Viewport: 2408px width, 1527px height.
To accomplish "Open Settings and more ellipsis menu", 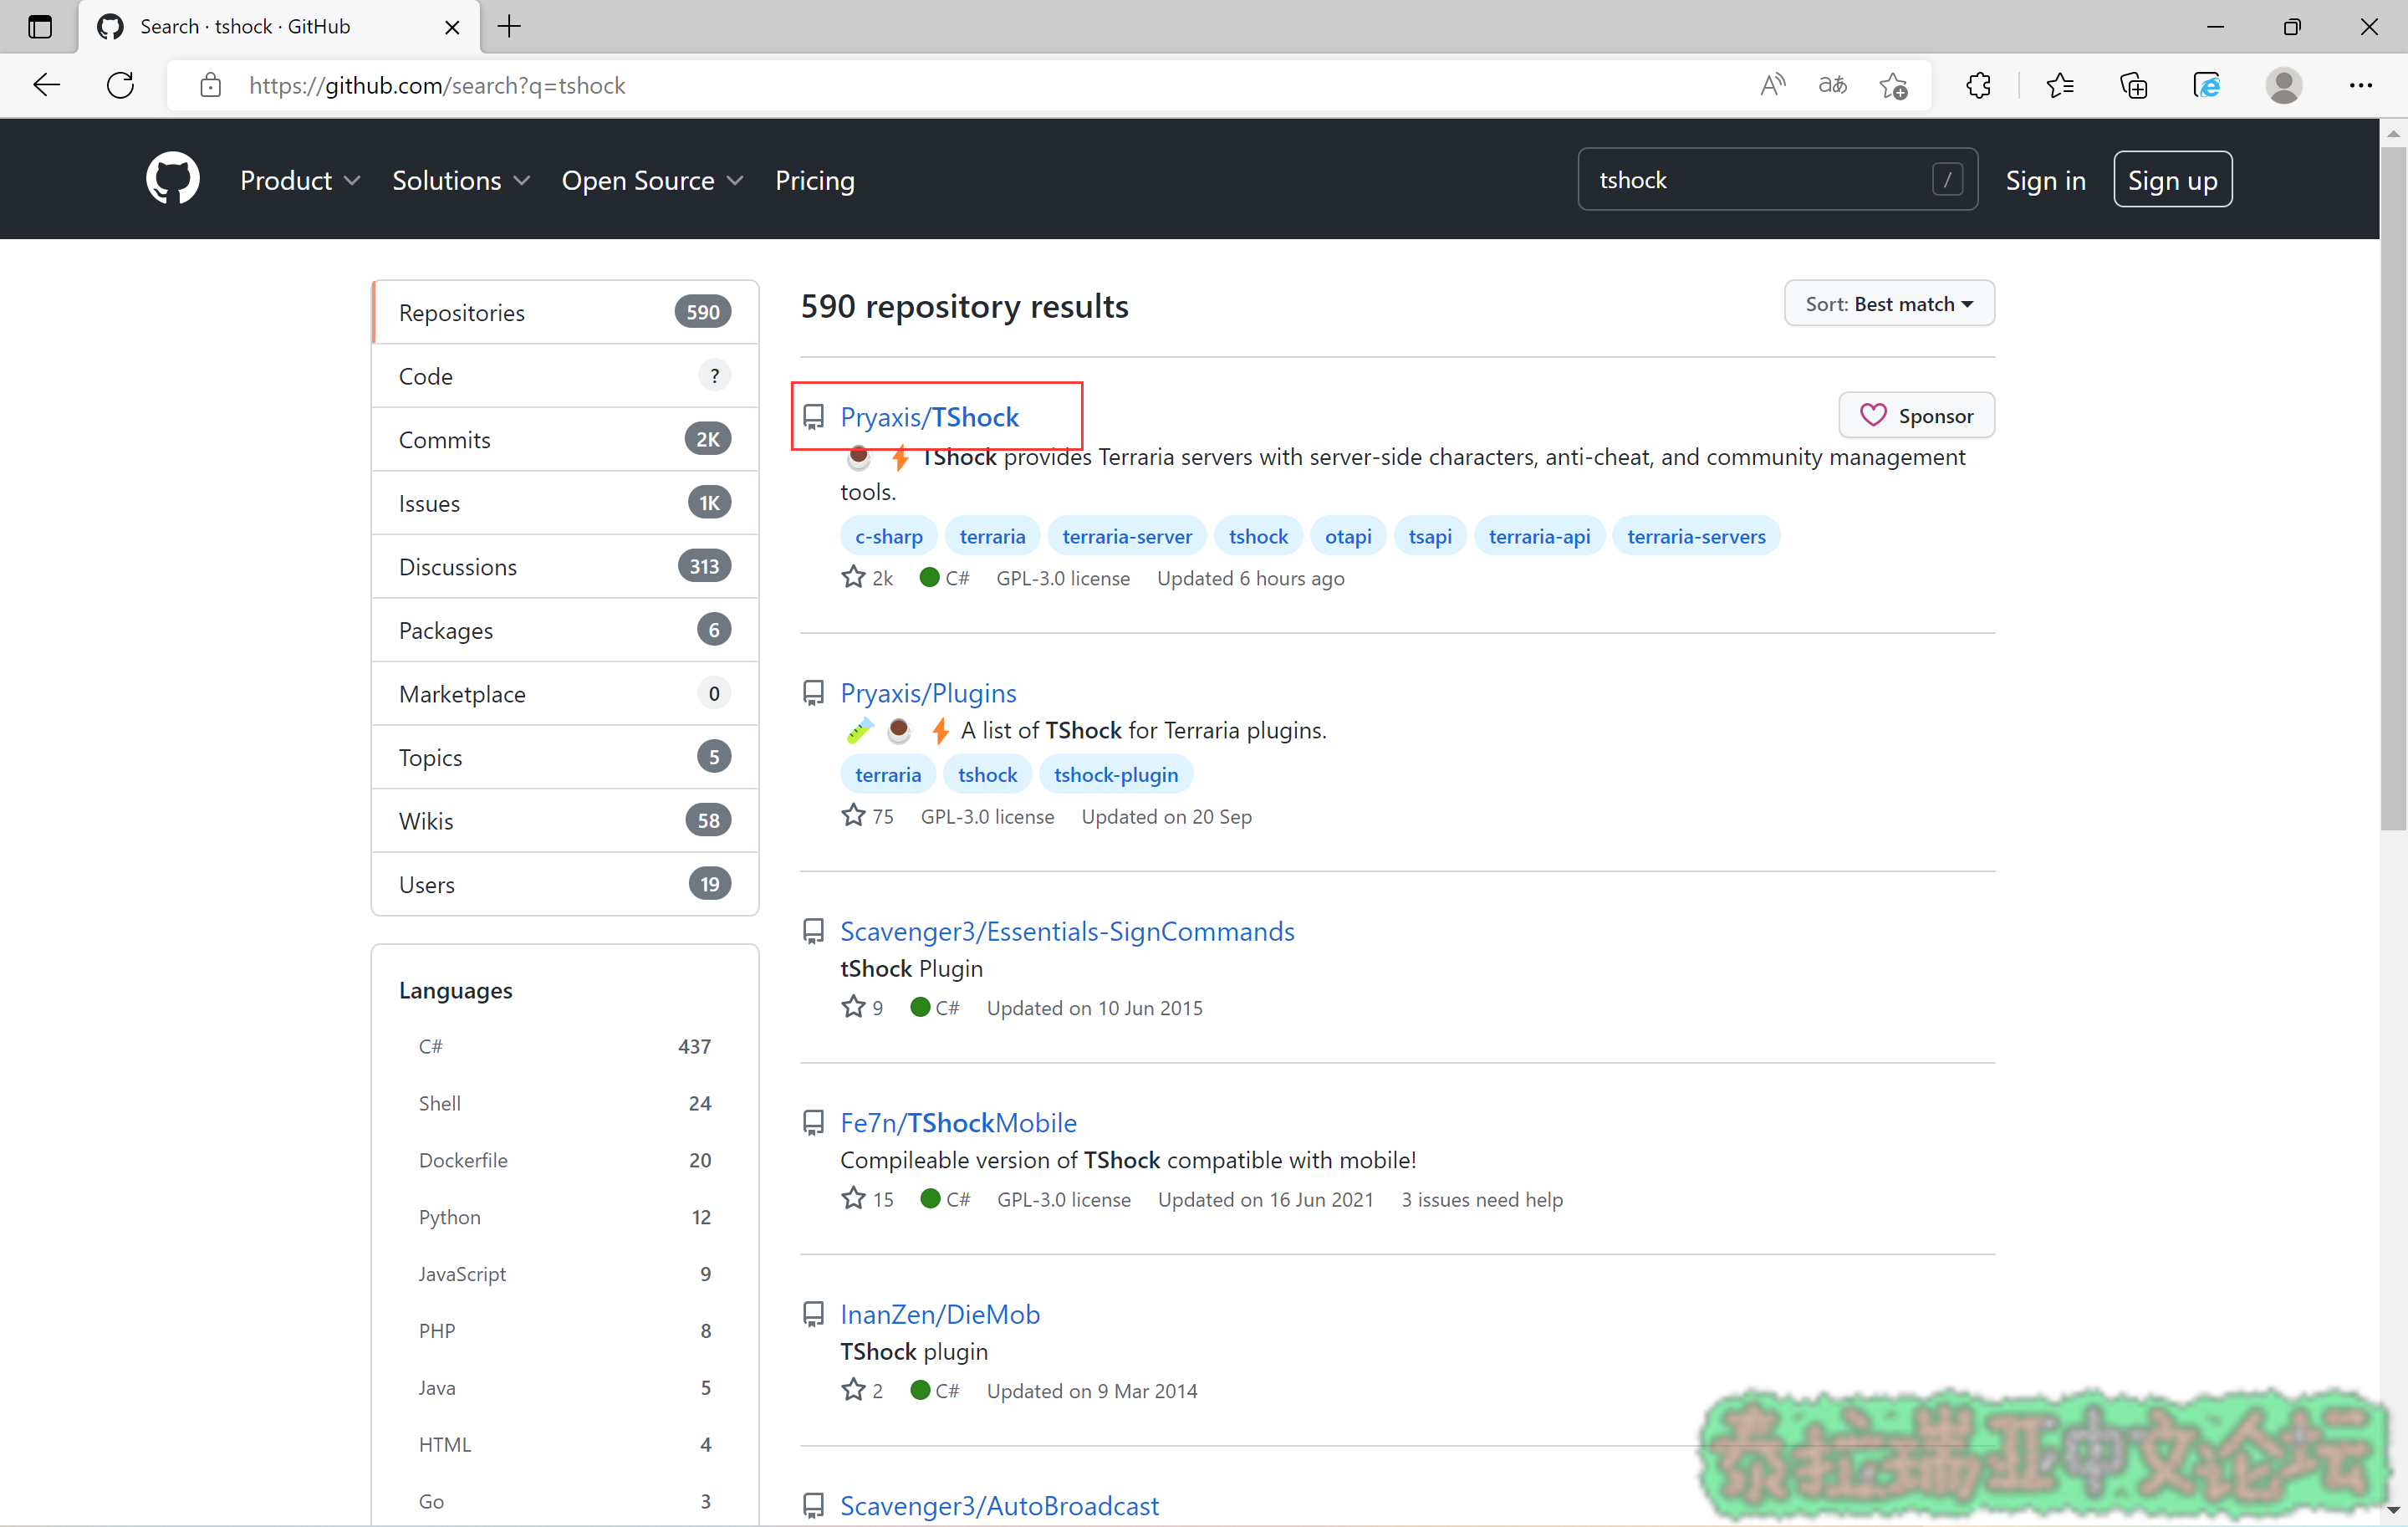I will [2361, 85].
